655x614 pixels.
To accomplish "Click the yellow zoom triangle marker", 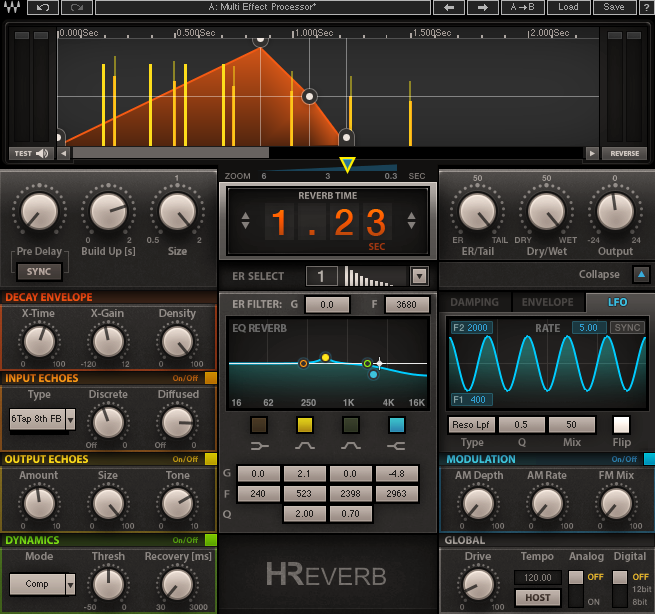I will (347, 165).
